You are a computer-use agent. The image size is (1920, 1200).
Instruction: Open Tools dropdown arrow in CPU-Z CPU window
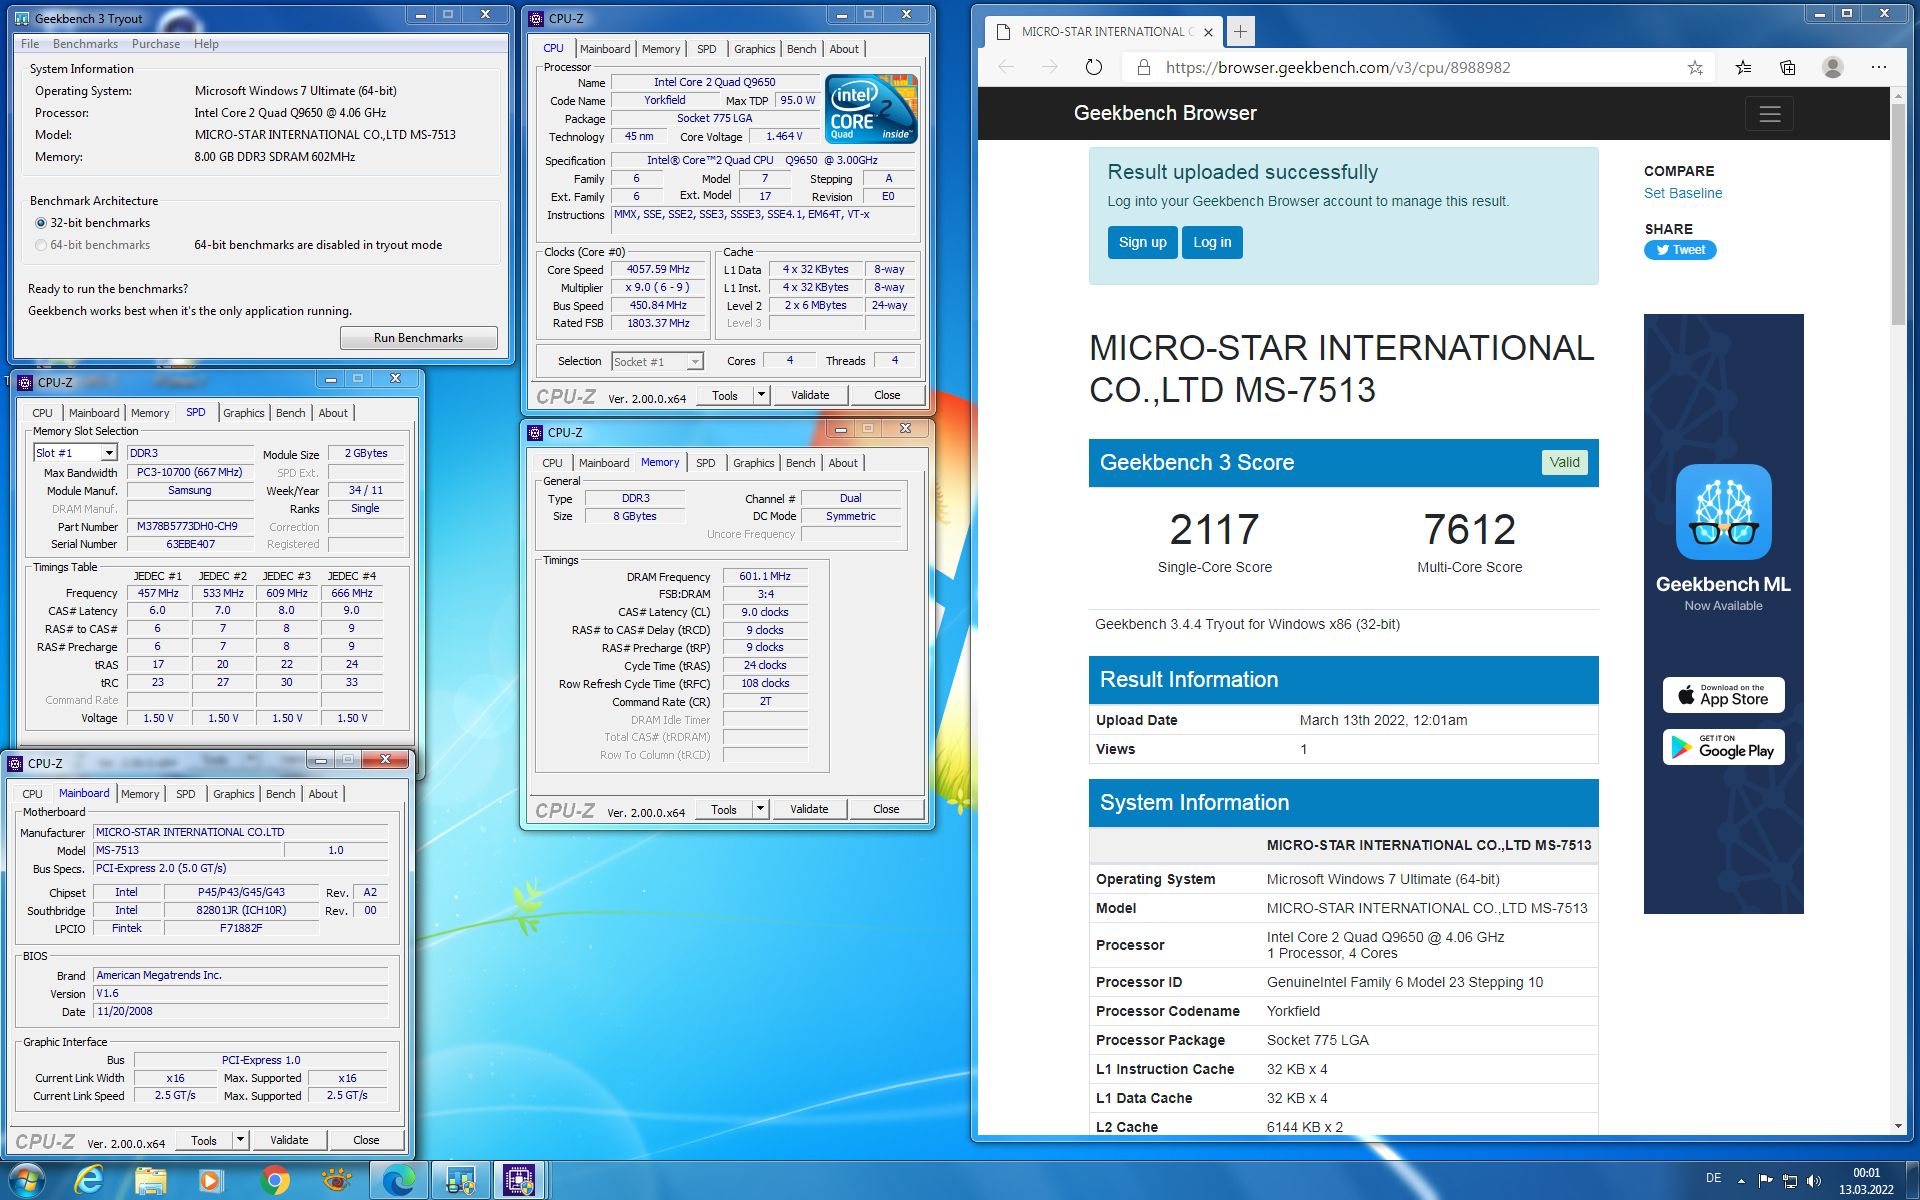pos(761,395)
